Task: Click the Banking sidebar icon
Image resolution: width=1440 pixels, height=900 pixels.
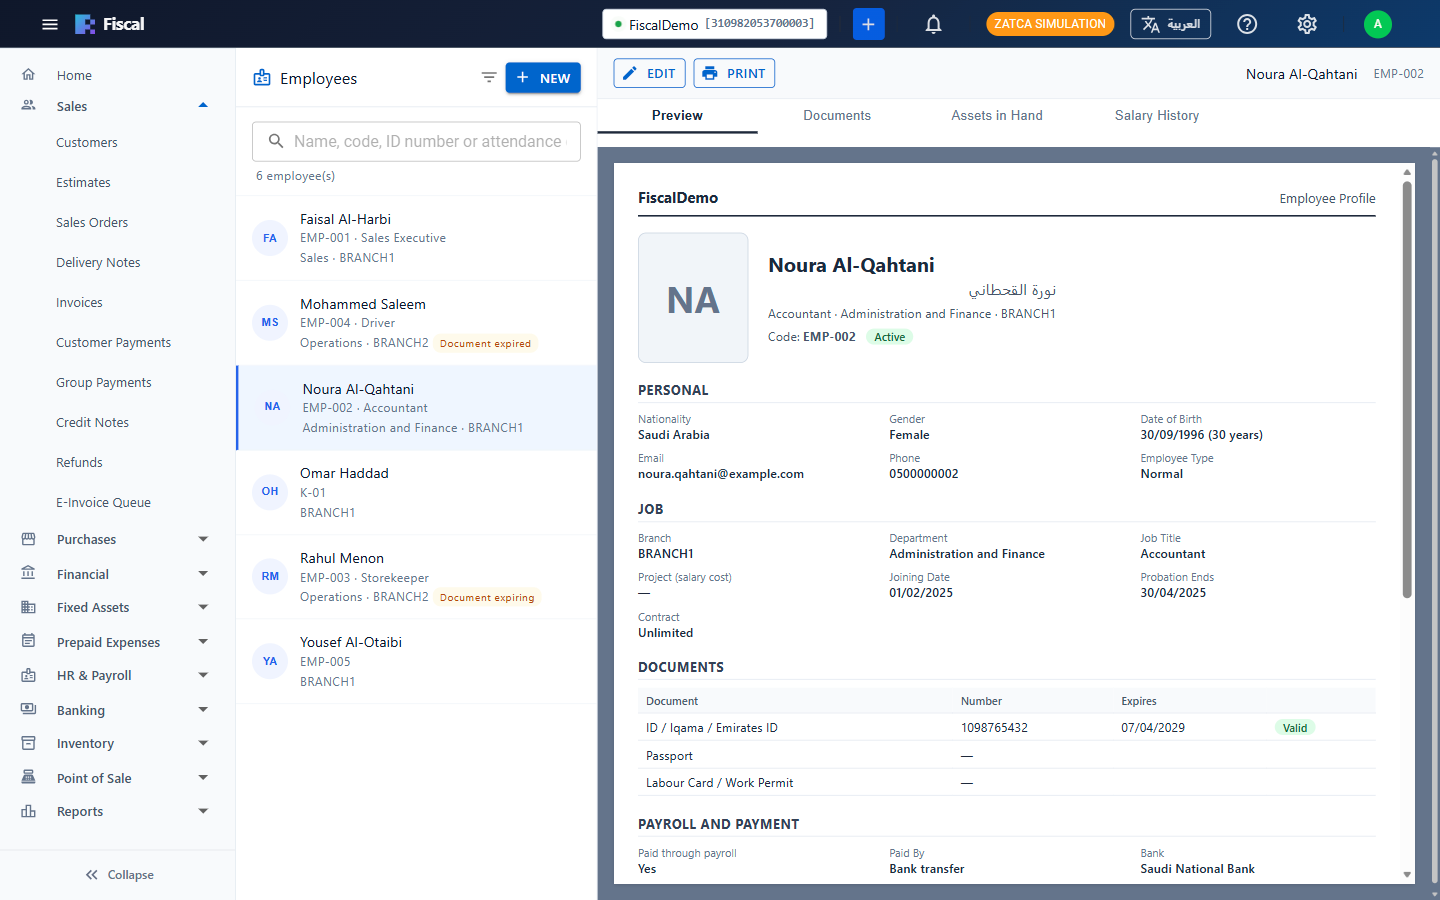Action: (x=29, y=710)
